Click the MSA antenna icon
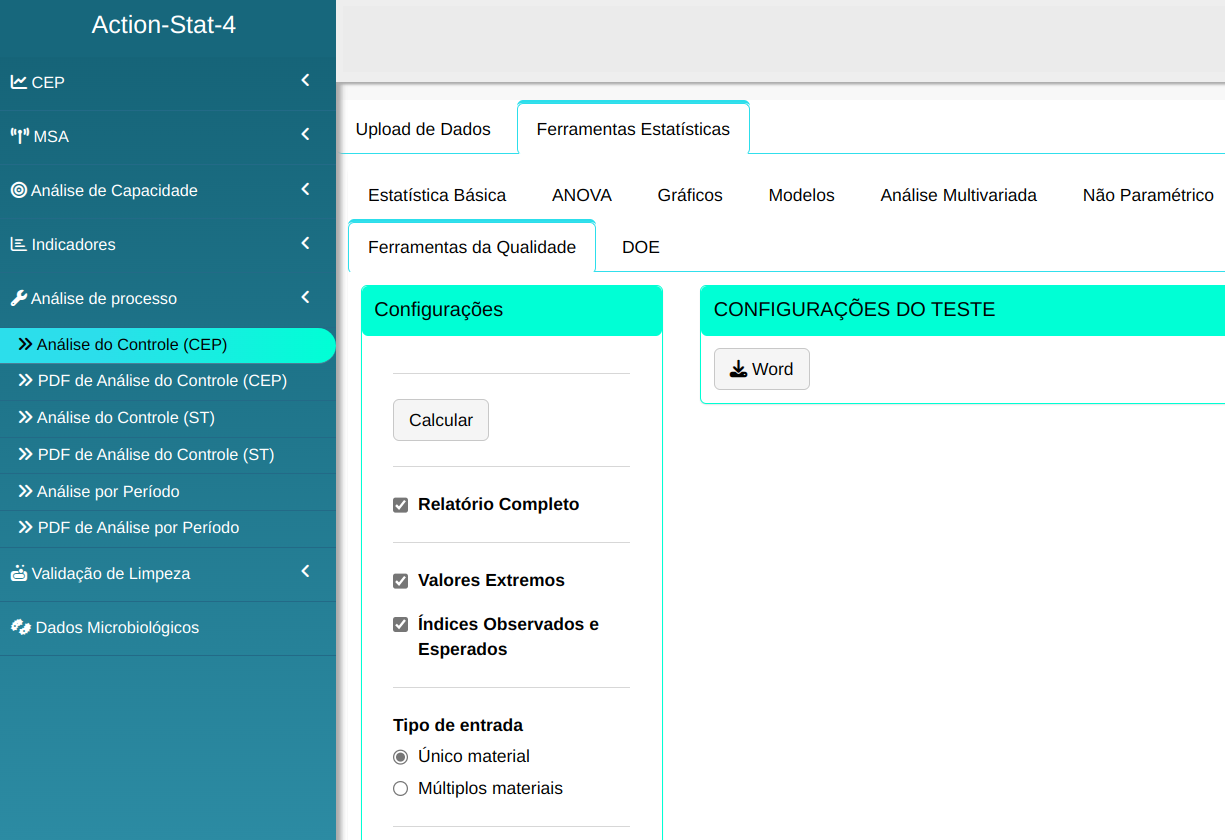 [x=20, y=136]
